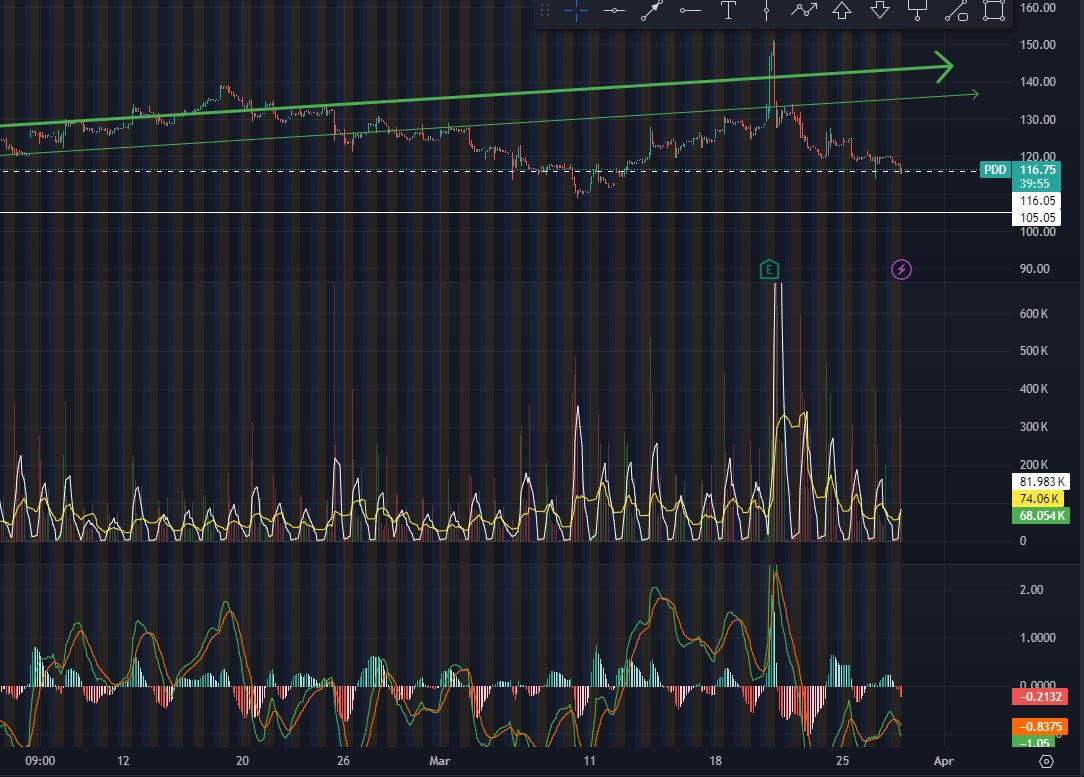1084x777 pixels.
Task: Grab the favorites toolbar drag handle
Action: (x=545, y=10)
